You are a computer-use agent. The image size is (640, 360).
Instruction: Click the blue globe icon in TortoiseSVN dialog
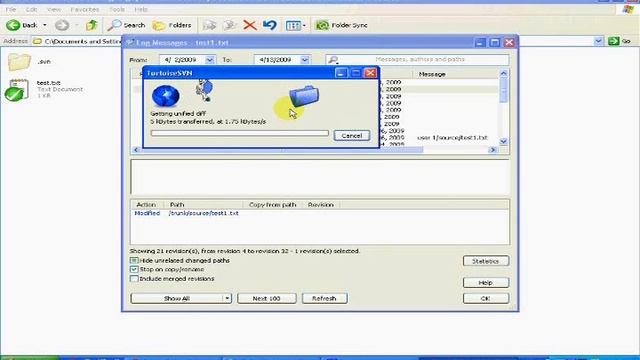(x=166, y=96)
